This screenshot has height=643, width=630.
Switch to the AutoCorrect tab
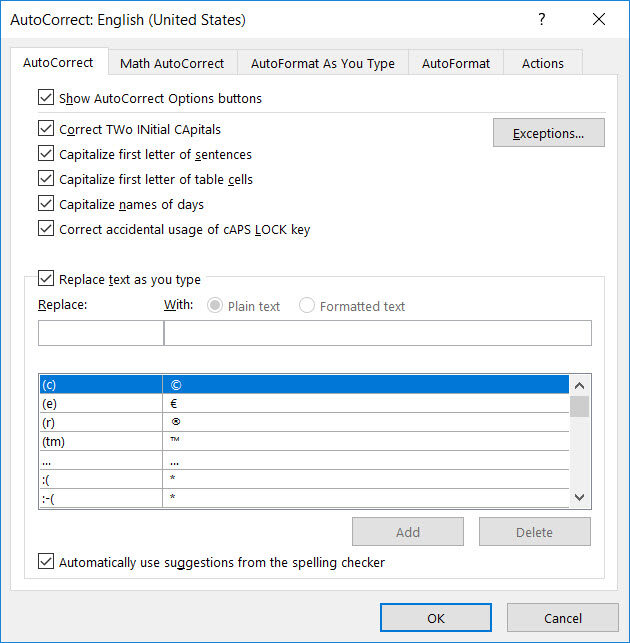58,63
